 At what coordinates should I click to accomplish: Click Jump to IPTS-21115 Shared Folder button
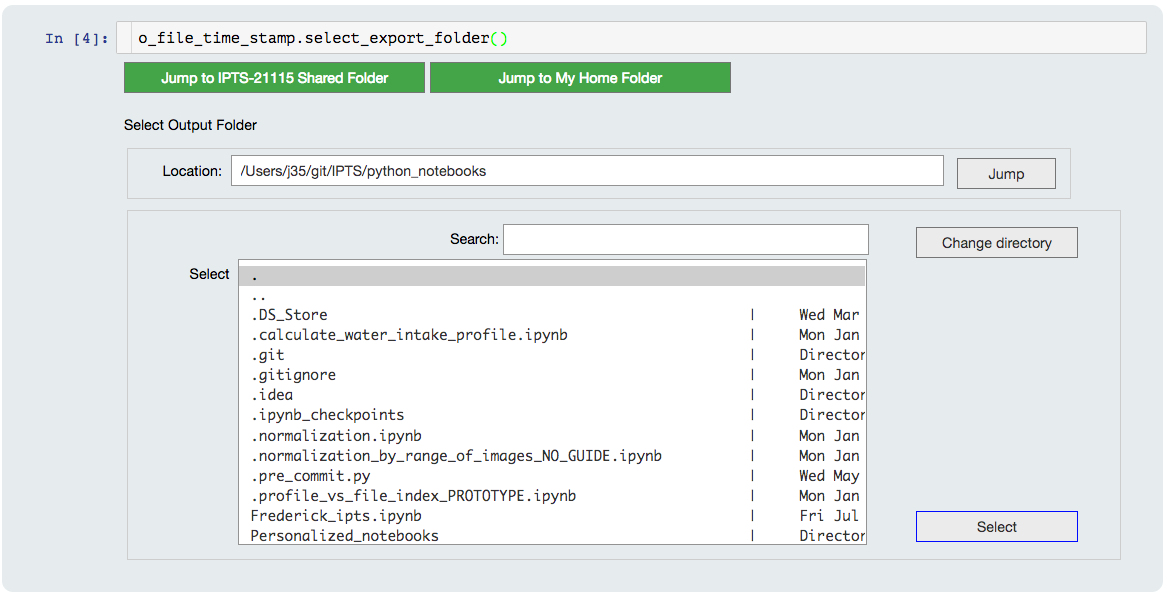click(x=274, y=78)
